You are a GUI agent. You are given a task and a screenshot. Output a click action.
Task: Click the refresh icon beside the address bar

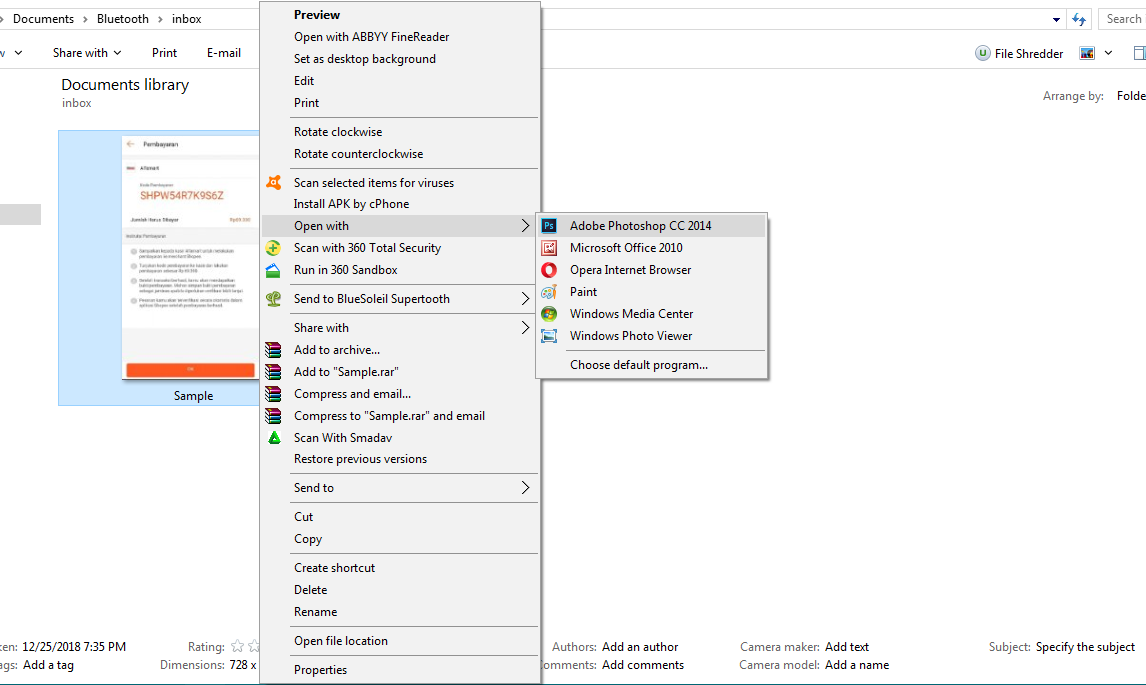tap(1079, 20)
